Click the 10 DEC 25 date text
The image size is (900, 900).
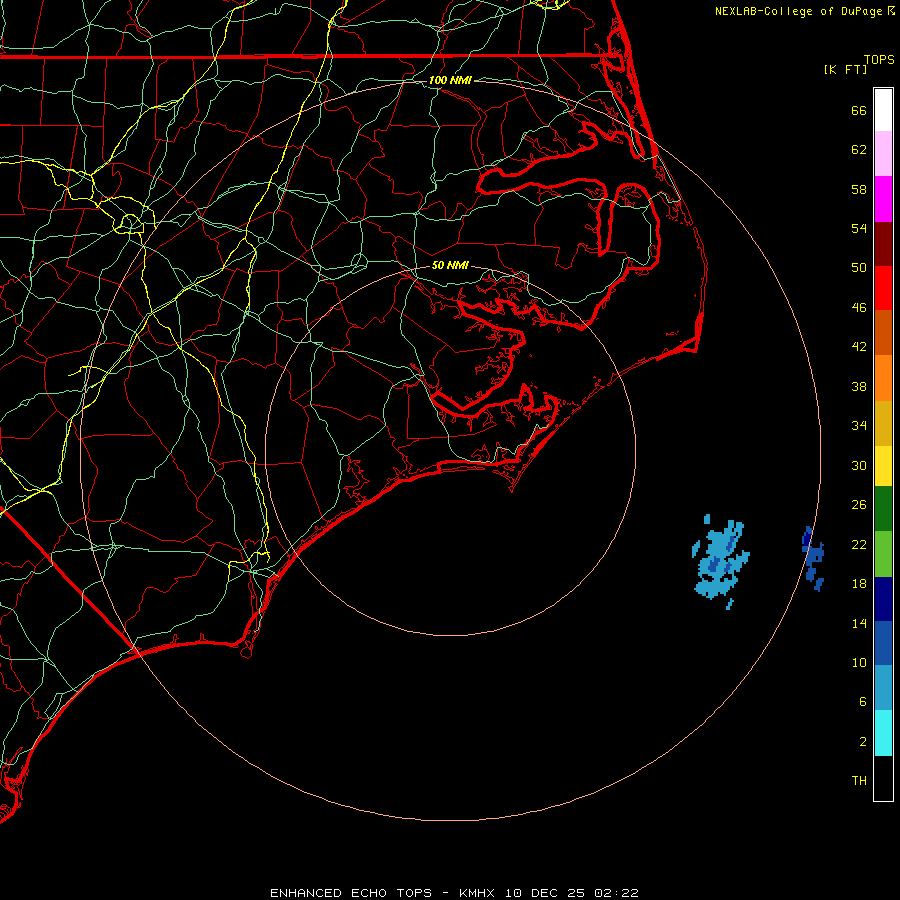click(x=545, y=893)
